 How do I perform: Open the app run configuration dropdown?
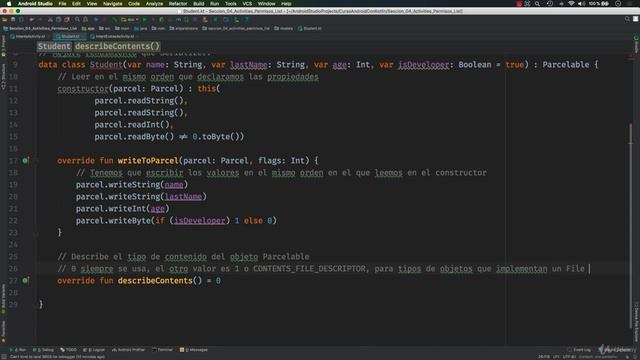tap(130, 19)
